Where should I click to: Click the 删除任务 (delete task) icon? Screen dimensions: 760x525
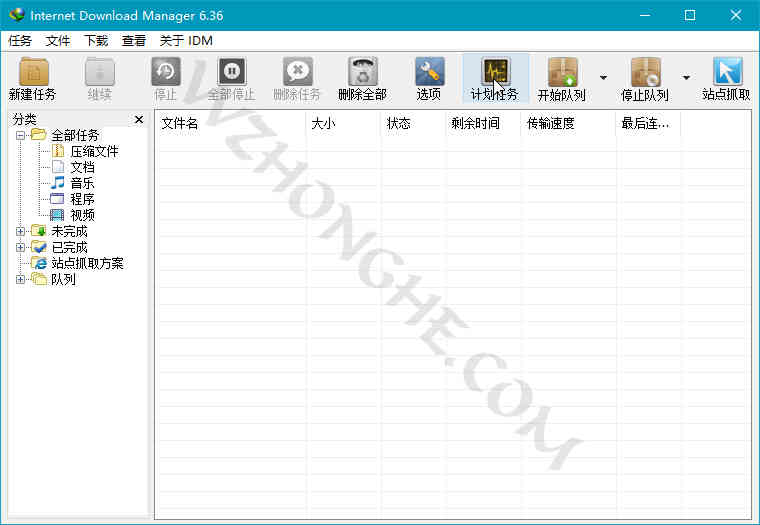coord(298,72)
